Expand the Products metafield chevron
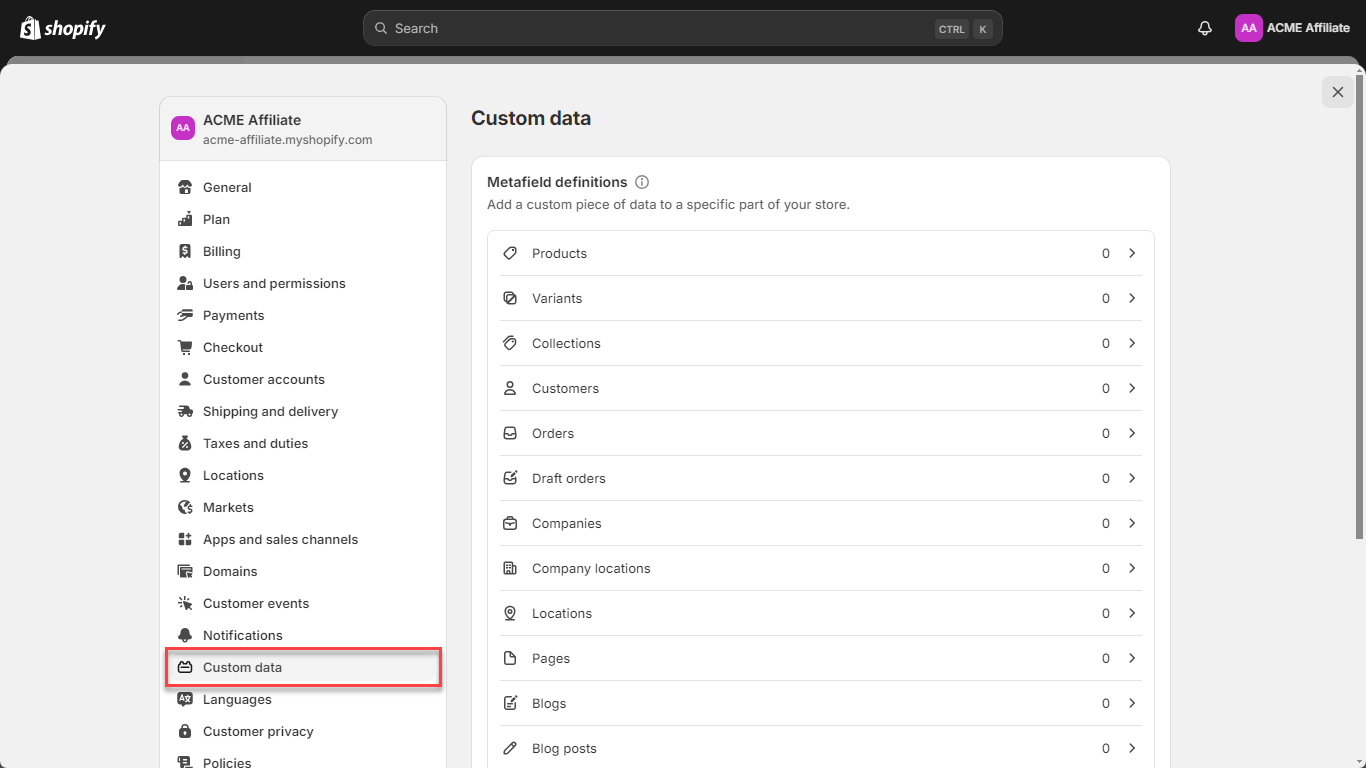 point(1132,253)
